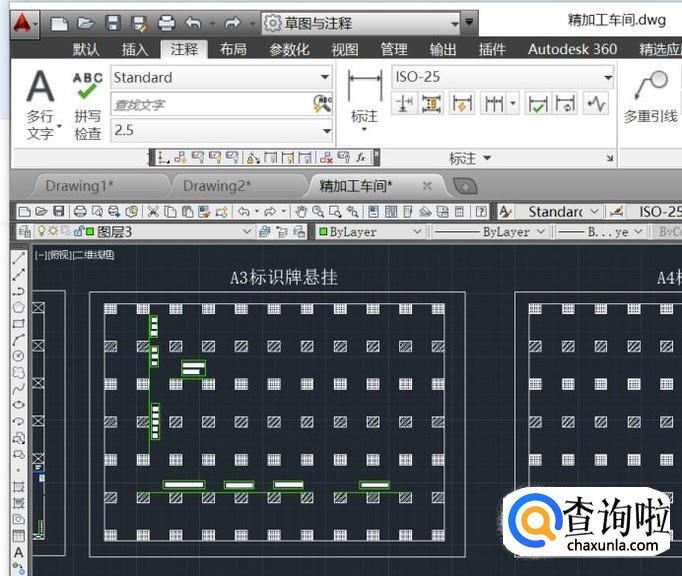Open the 草图与注释 workspace dropdown

pos(361,23)
